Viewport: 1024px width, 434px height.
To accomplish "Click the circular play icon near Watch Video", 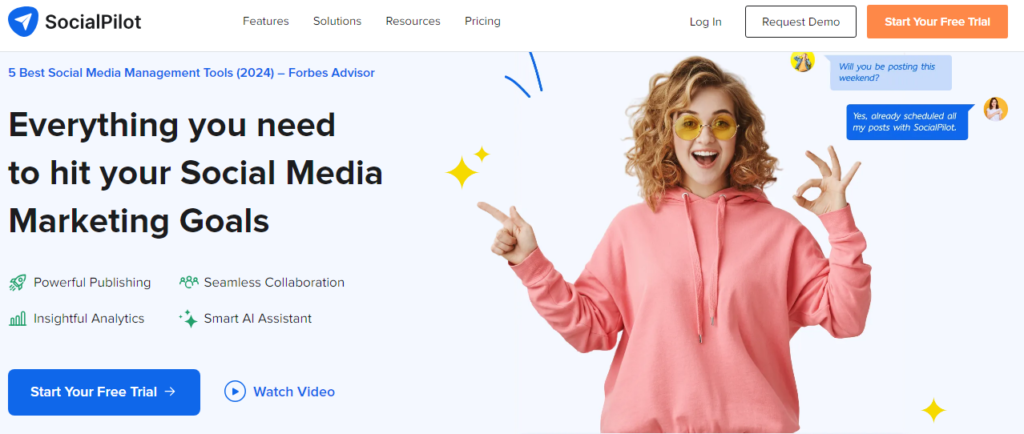I will point(235,392).
